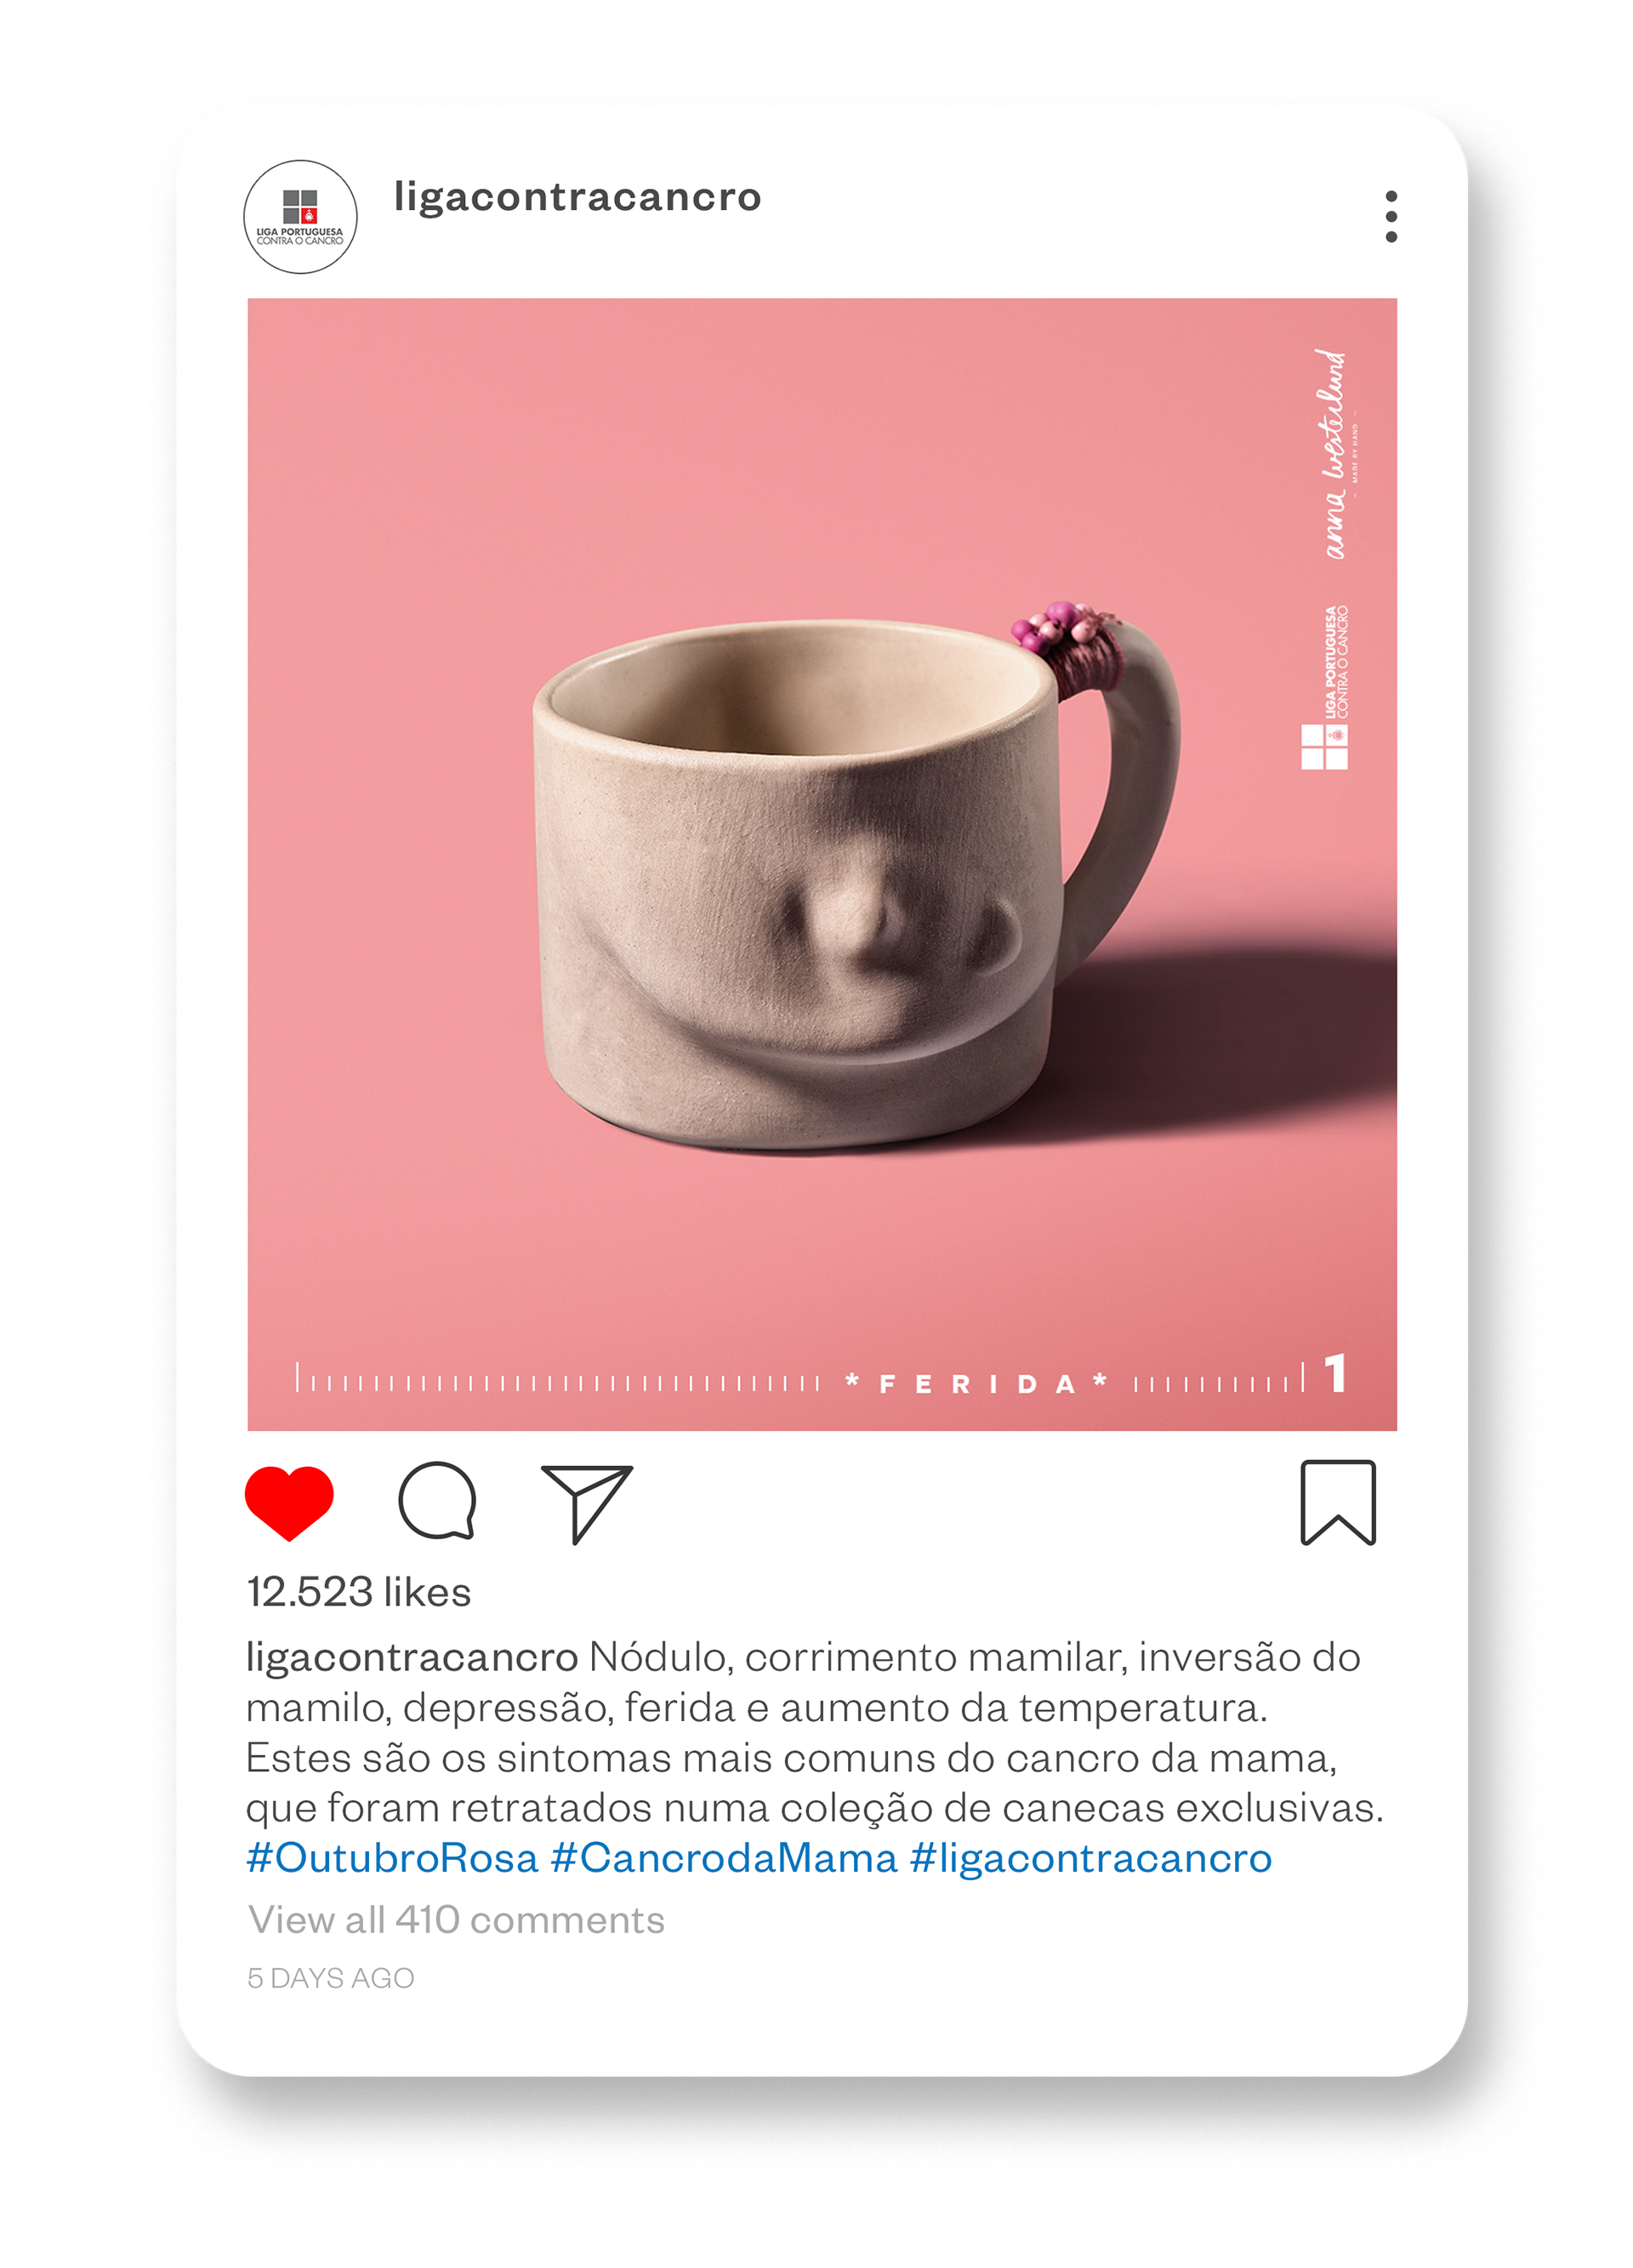Open the Liga Portuguesa profile picture
Screen dimensions: 1633x2268
tap(300, 217)
